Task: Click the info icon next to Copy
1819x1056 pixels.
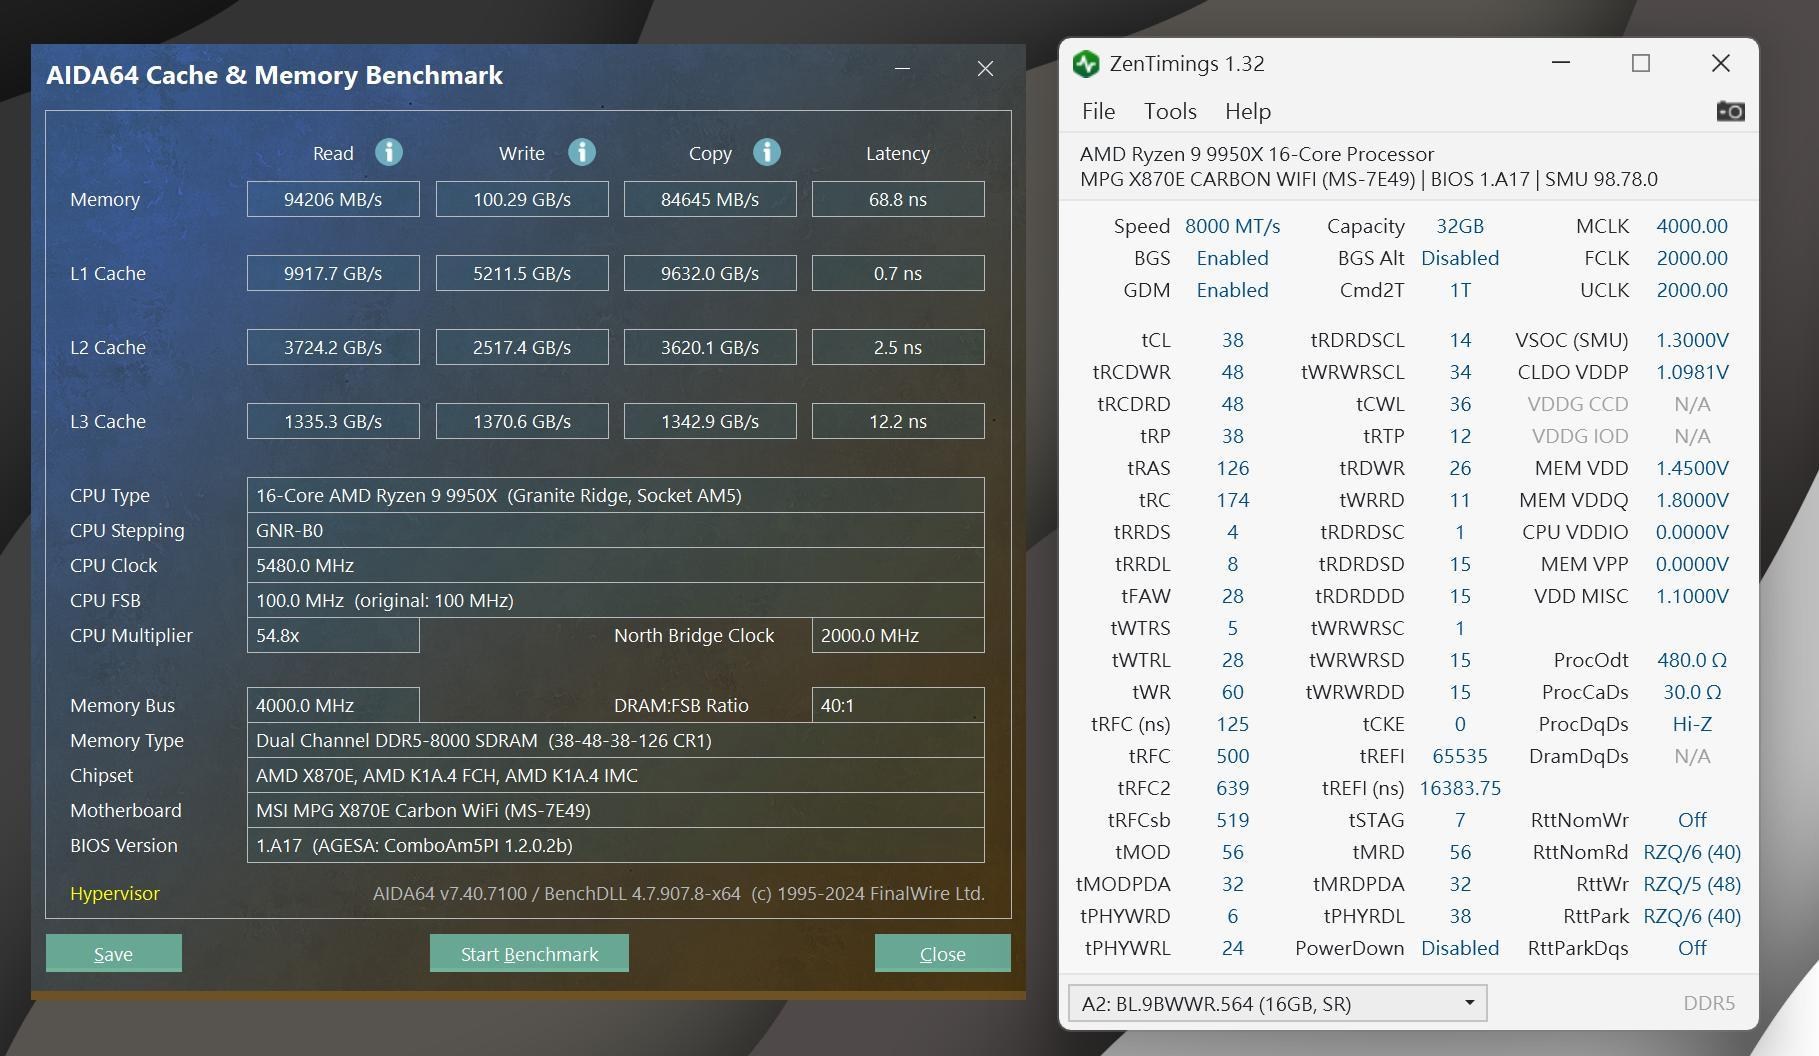Action: pyautogui.click(x=767, y=152)
